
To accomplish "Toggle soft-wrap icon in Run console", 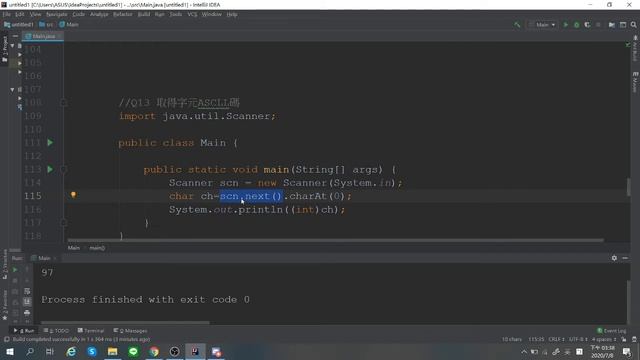I will click(x=27, y=291).
